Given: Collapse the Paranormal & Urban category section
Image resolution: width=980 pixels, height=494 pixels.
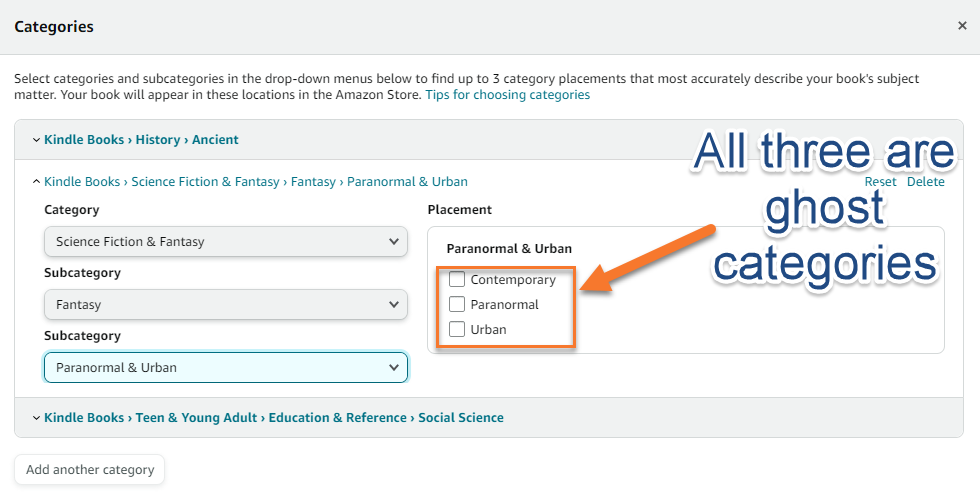Looking at the screenshot, I should [x=255, y=182].
